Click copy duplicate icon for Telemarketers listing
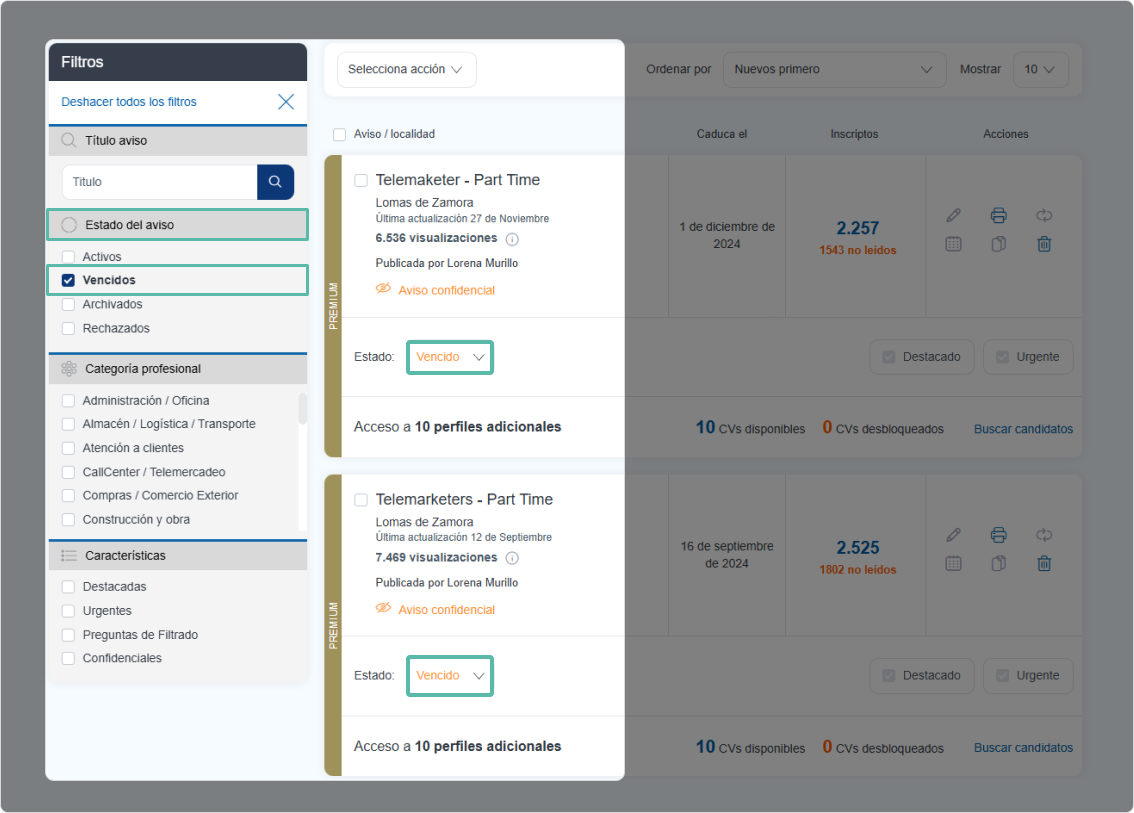The image size is (1134, 813). pos(998,564)
